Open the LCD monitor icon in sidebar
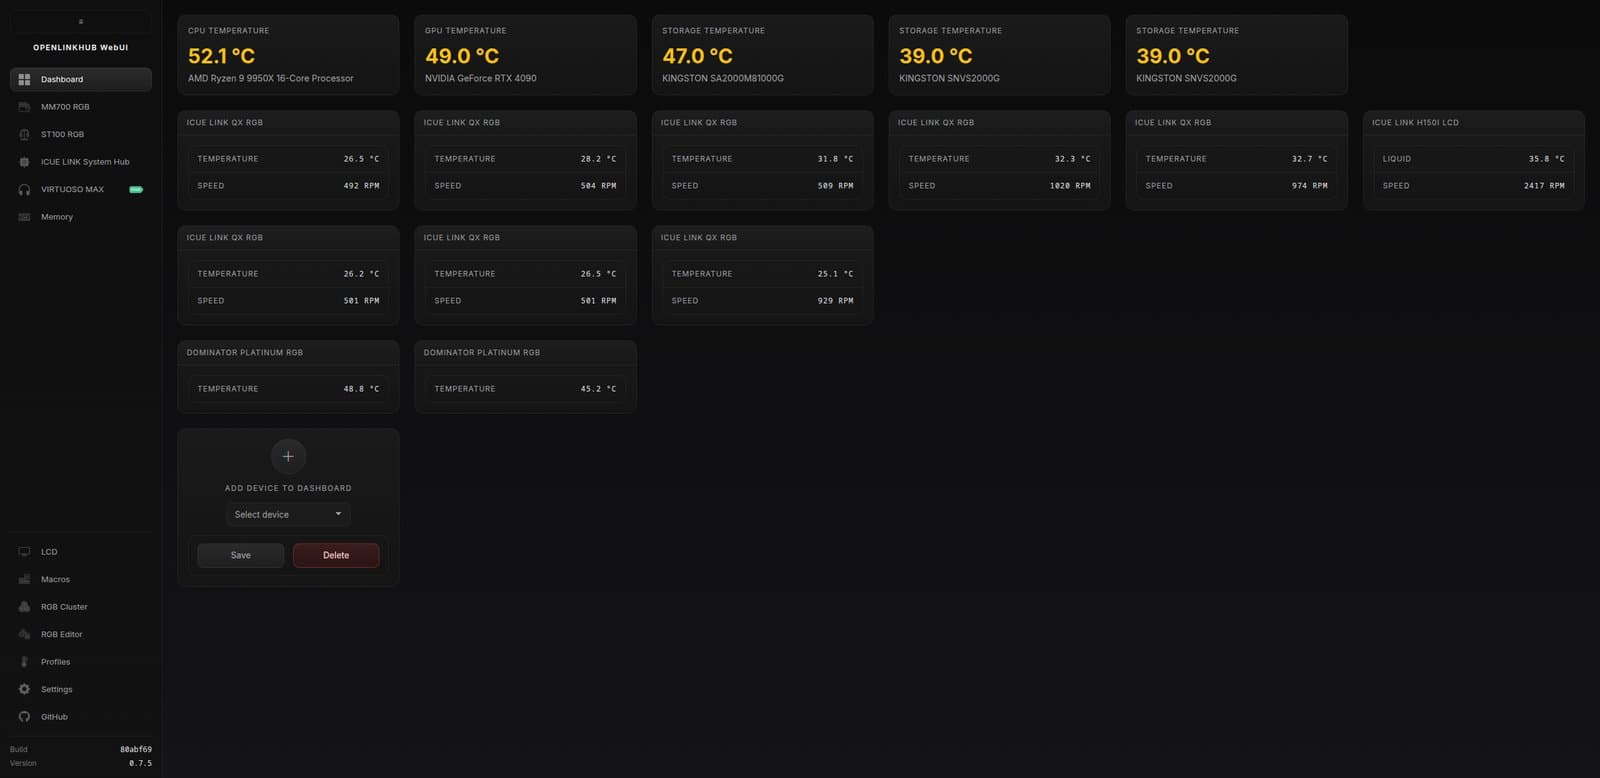This screenshot has width=1600, height=778. coord(24,552)
